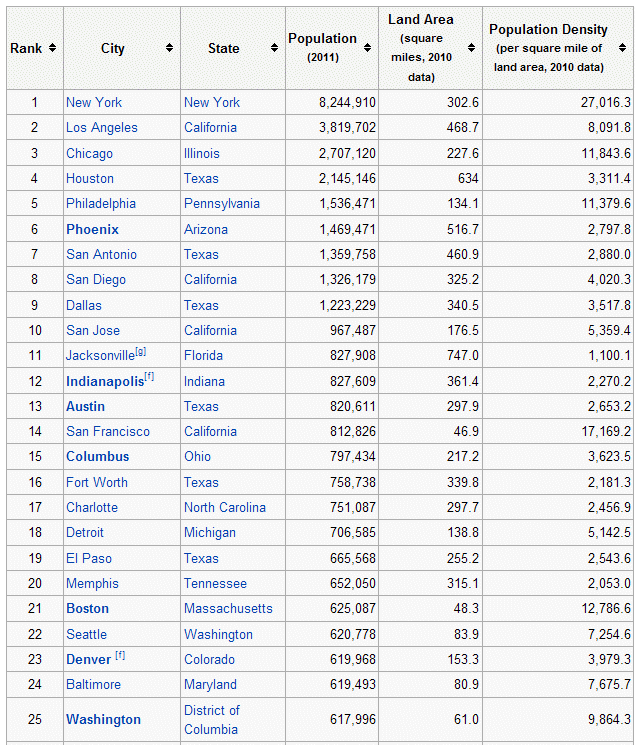The height and width of the screenshot is (745, 636).
Task: Open the New York city link
Action: coord(94,103)
